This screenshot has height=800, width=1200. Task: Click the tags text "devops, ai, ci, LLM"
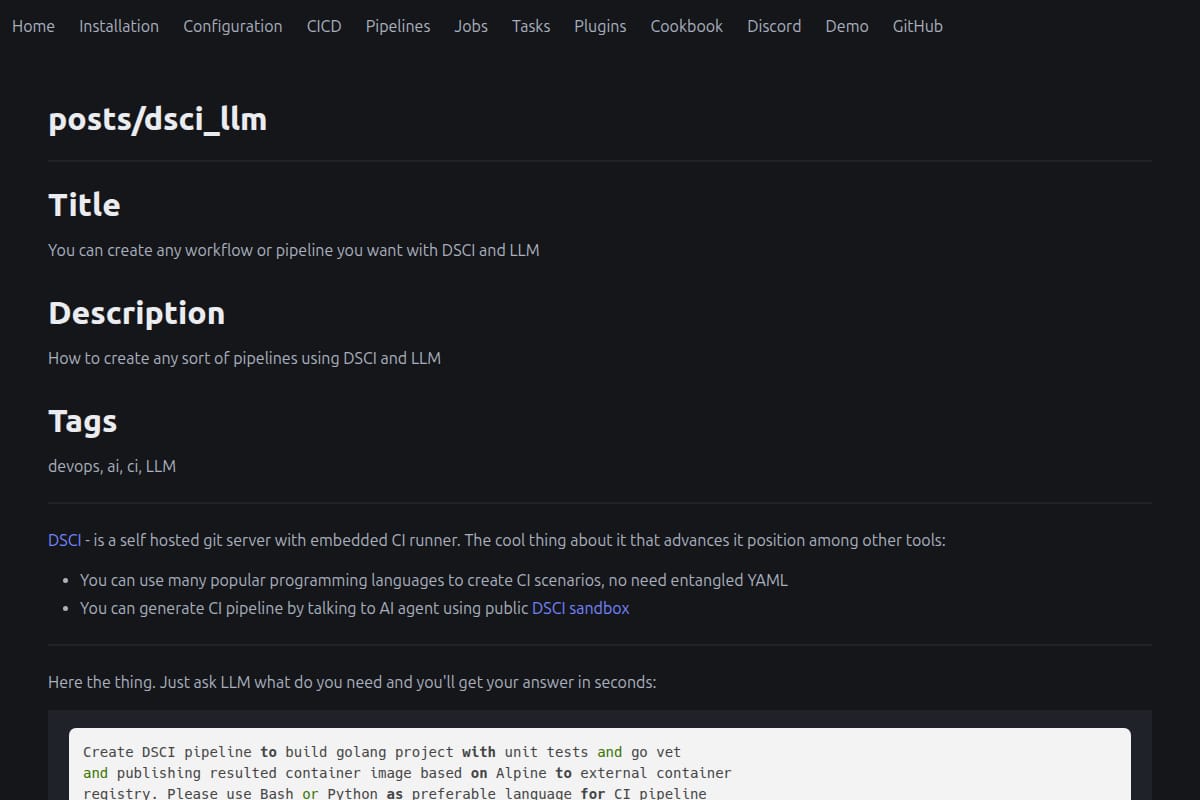[112, 466]
